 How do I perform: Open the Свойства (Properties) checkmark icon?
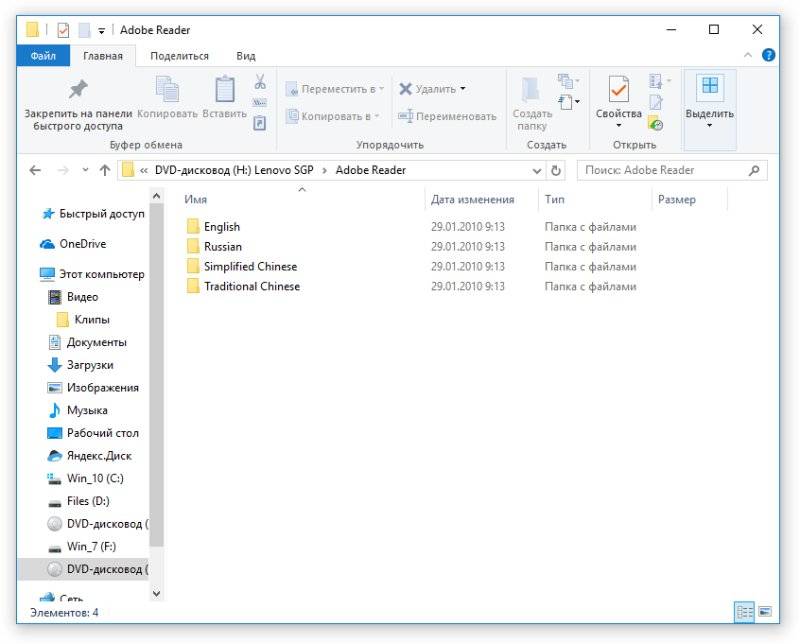[x=618, y=90]
